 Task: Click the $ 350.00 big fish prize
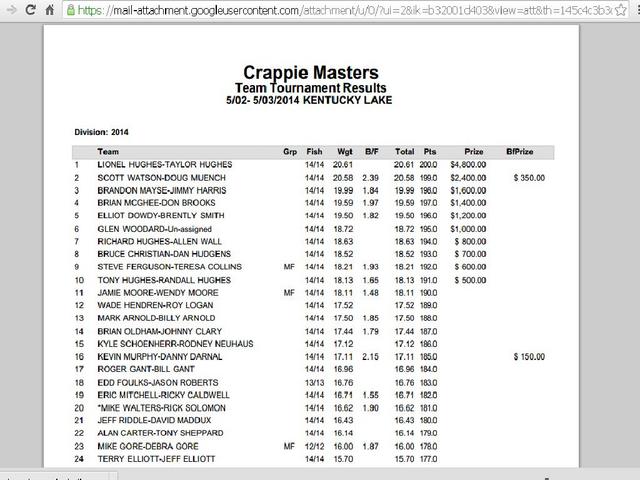pos(529,178)
